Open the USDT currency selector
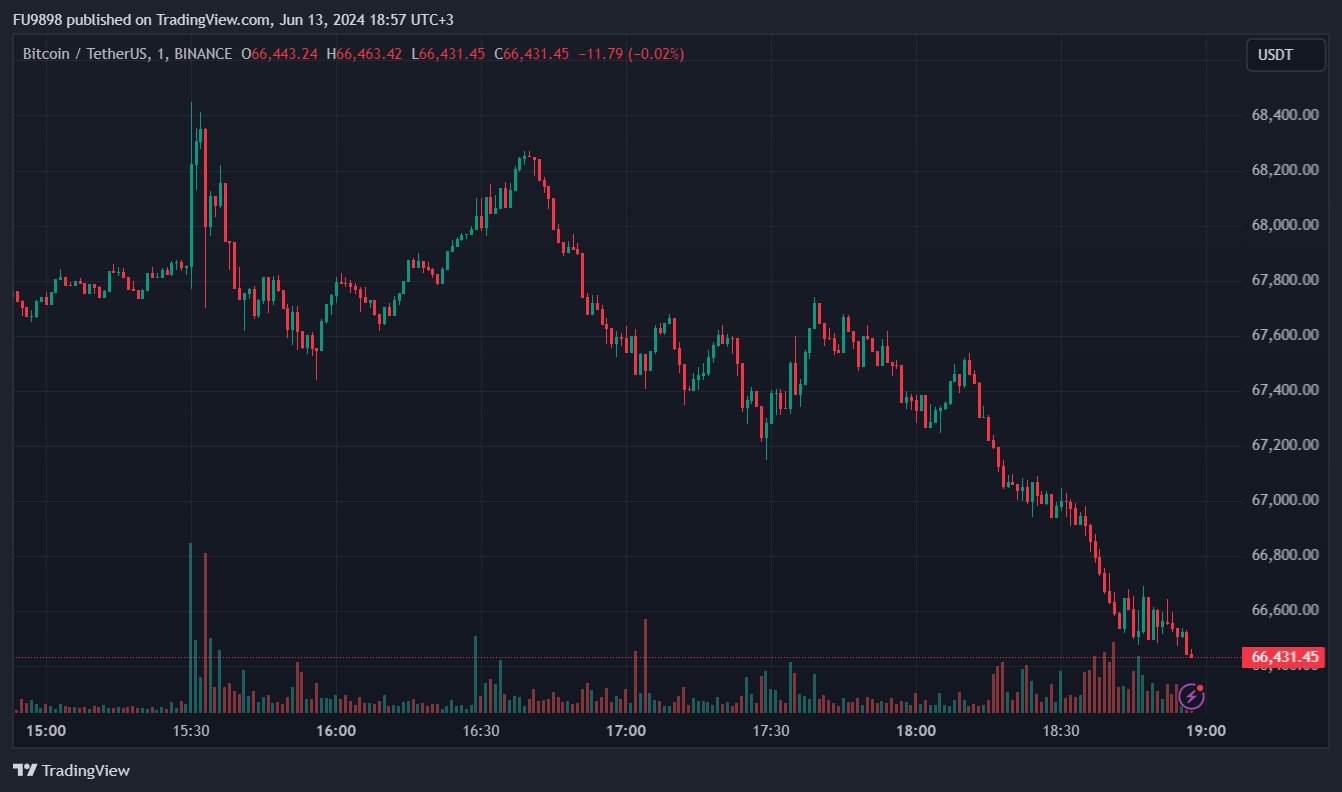Image resolution: width=1342 pixels, height=792 pixels. coord(1284,55)
